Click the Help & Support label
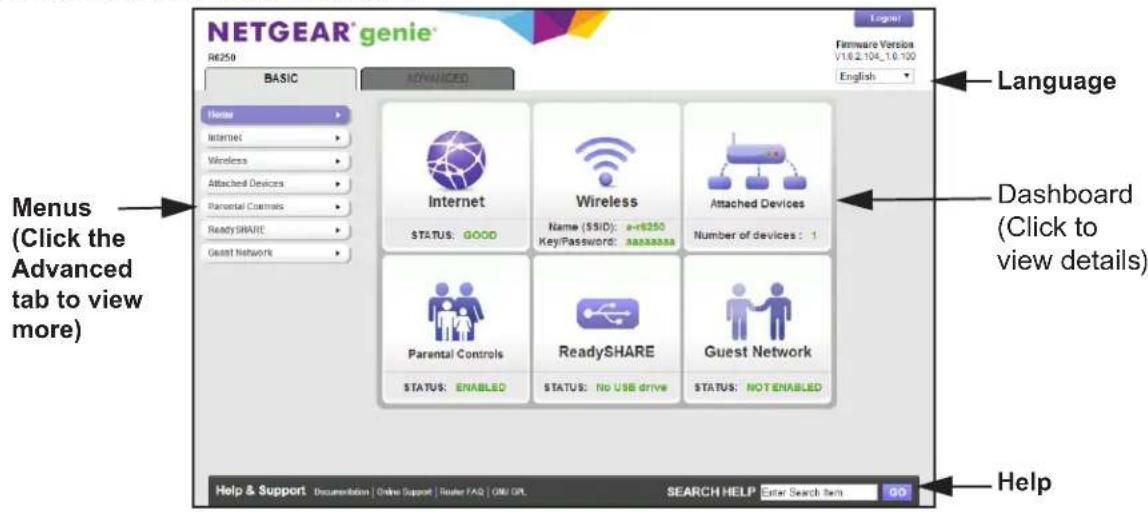1148x512 pixels. point(261,490)
